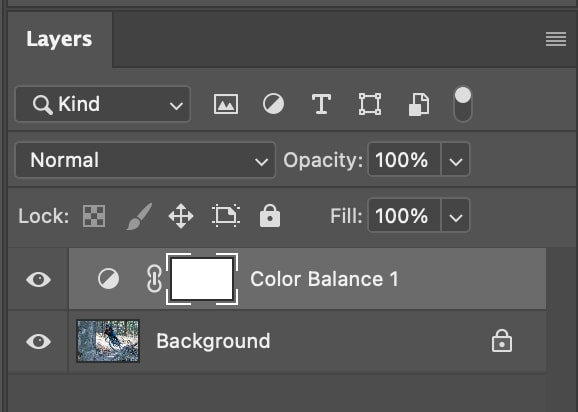
Task: Select the Color Balance 1 layer mask thumbnail
Action: tap(202, 279)
